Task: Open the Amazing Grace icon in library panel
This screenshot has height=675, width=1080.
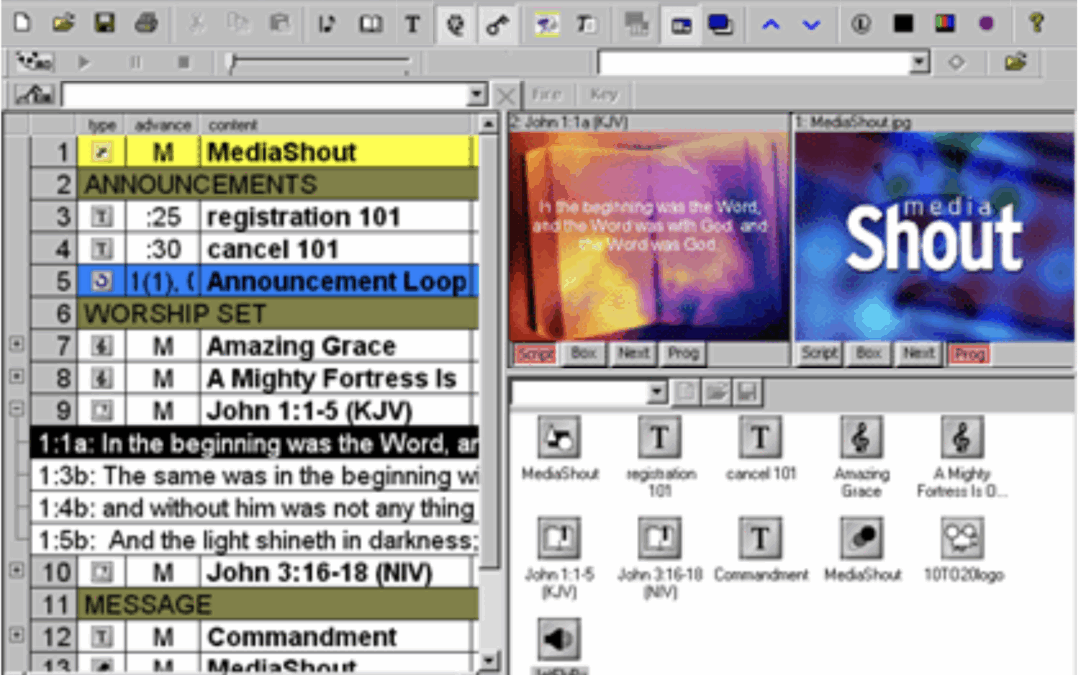Action: 861,438
